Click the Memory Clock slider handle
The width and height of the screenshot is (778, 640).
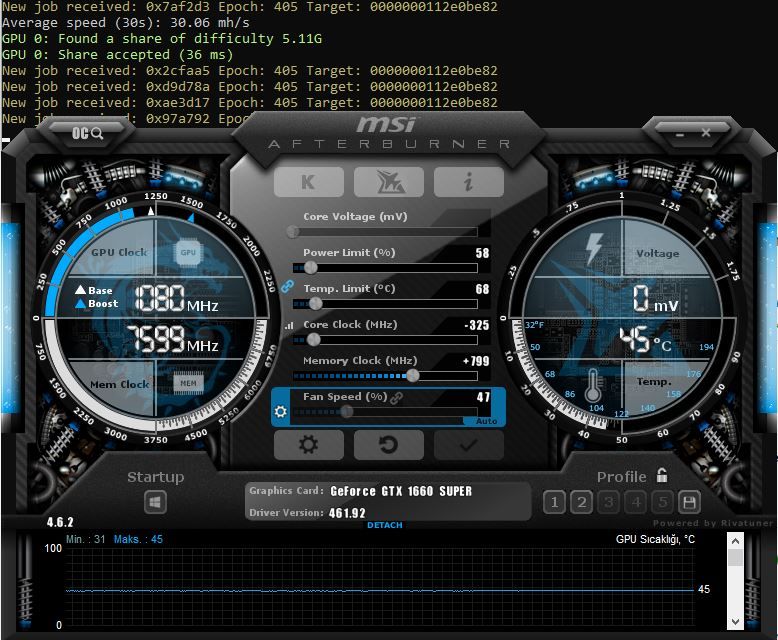coord(413,376)
